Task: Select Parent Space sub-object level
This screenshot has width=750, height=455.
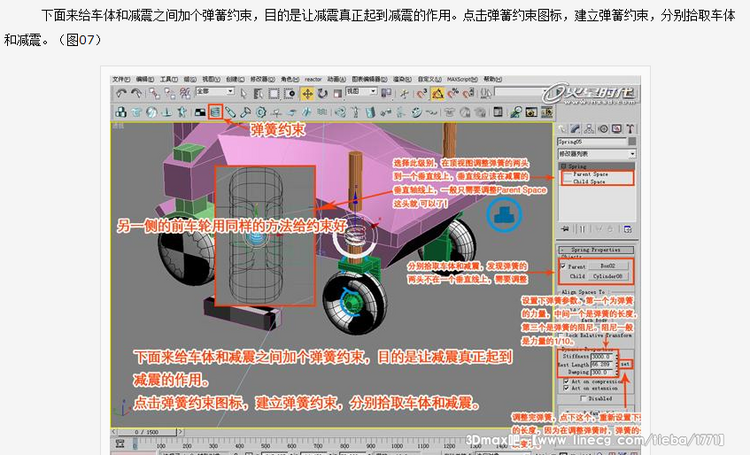Action: 591,174
